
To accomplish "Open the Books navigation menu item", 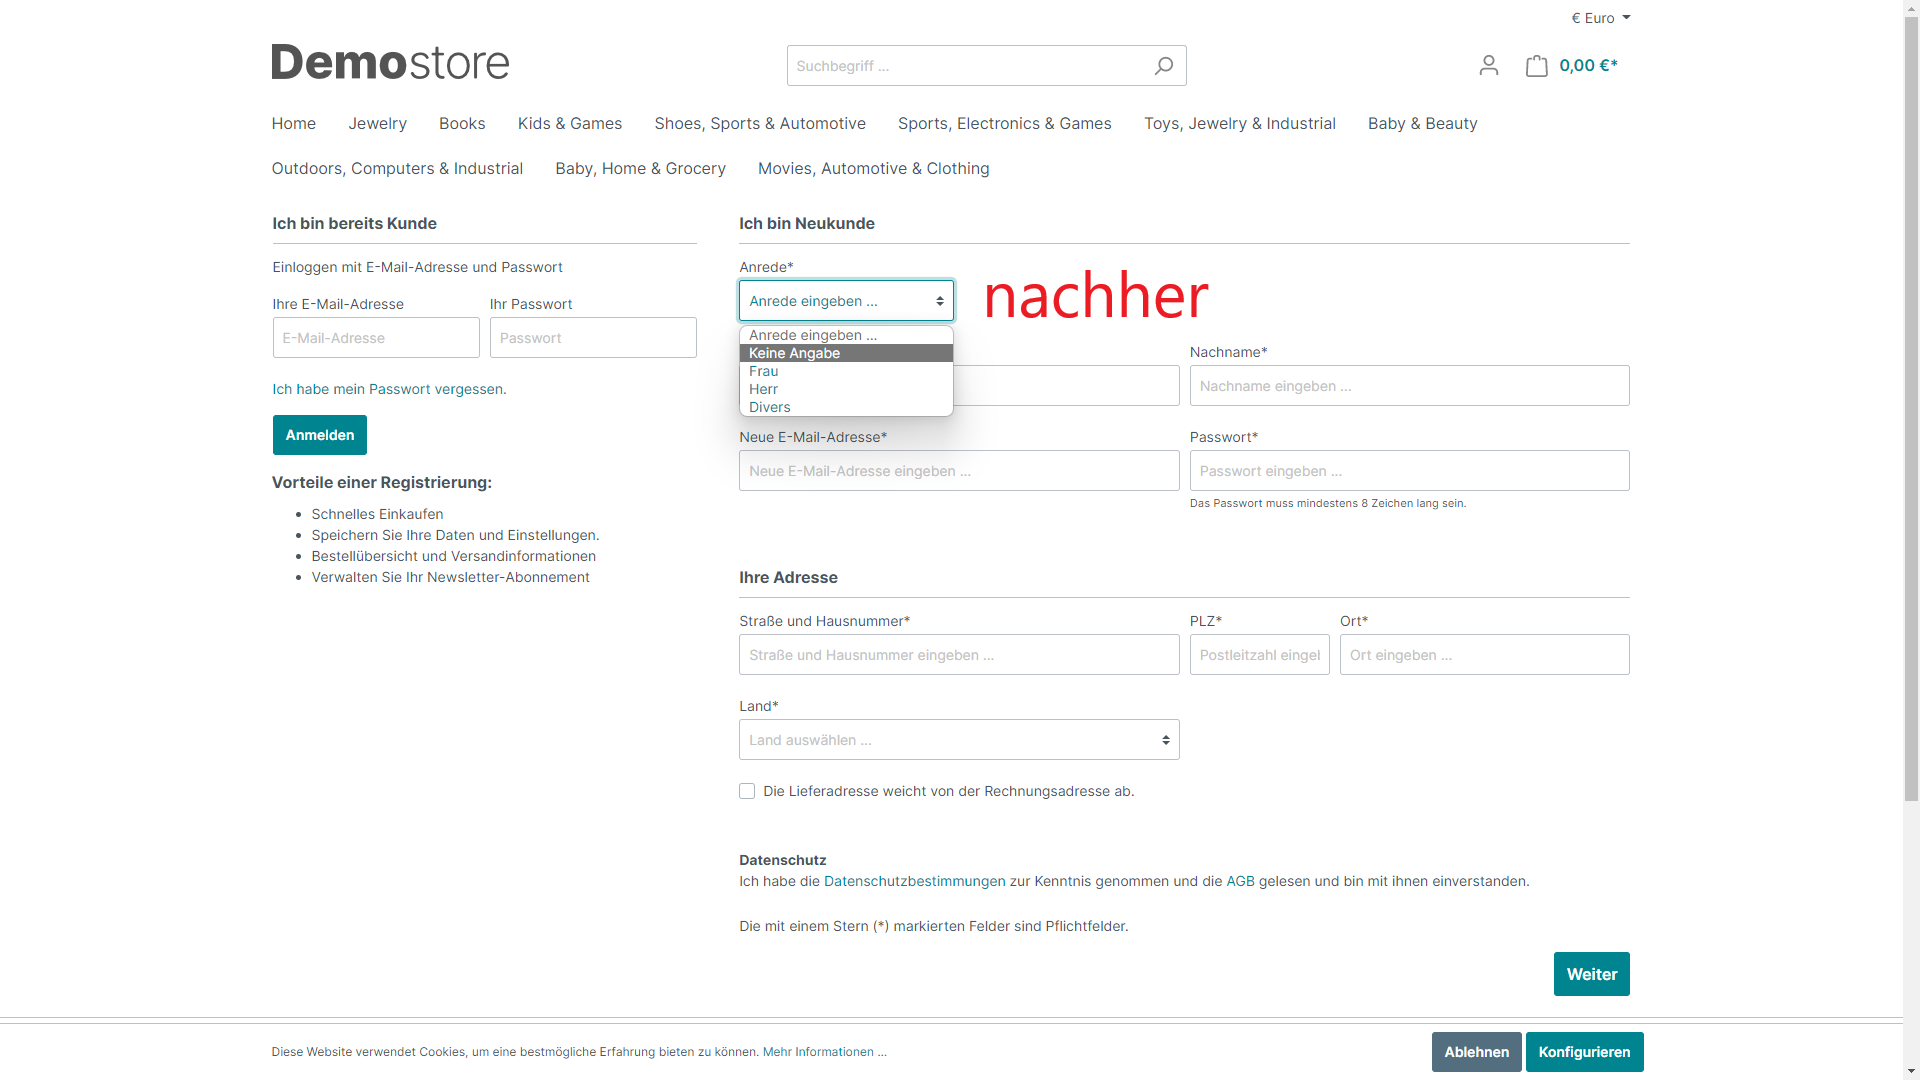I will (x=462, y=123).
